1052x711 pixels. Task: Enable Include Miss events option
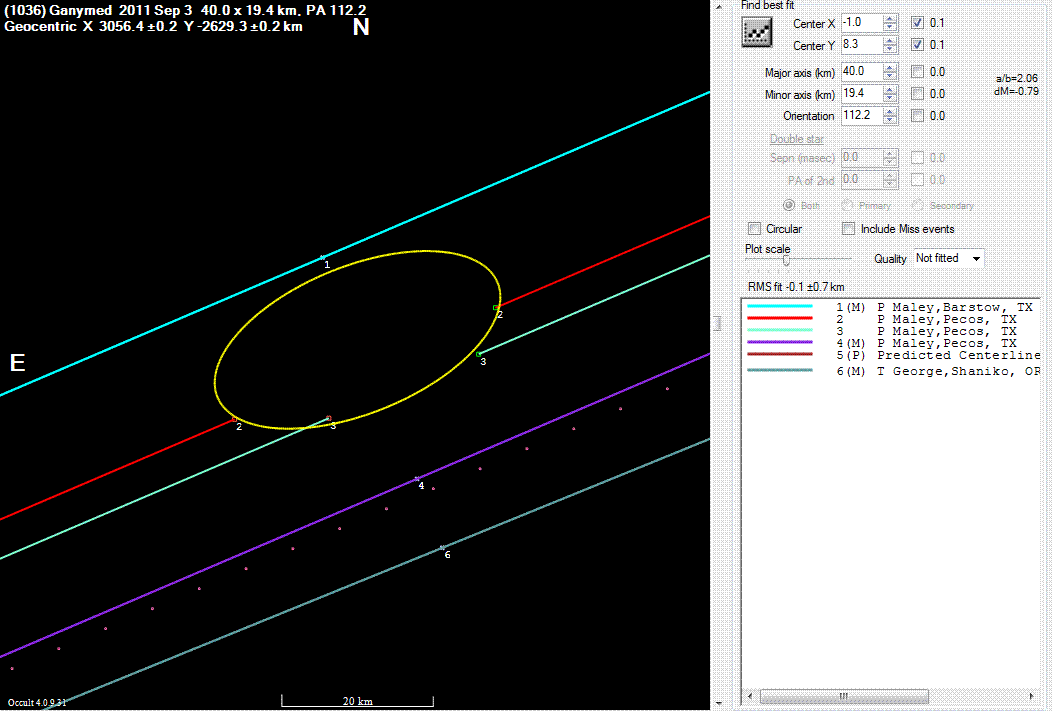849,229
